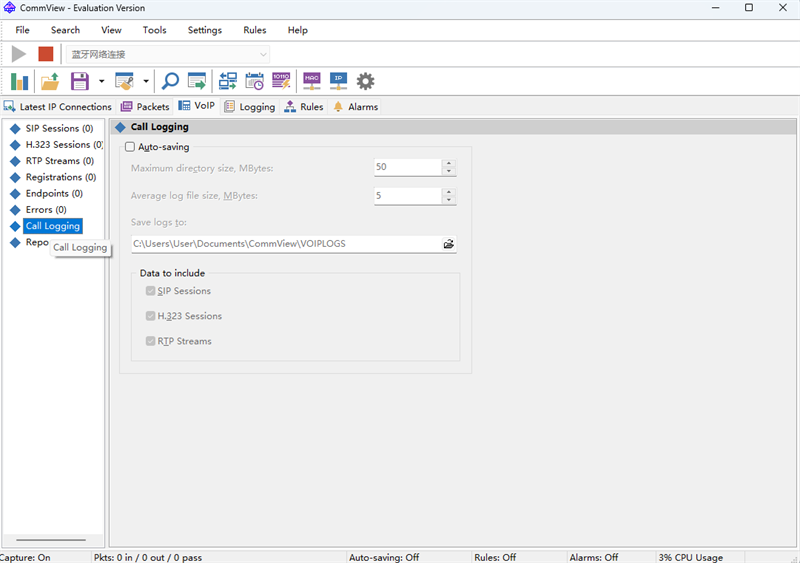This screenshot has width=800, height=563.
Task: Open the statistics bar chart tool
Action: point(19,81)
